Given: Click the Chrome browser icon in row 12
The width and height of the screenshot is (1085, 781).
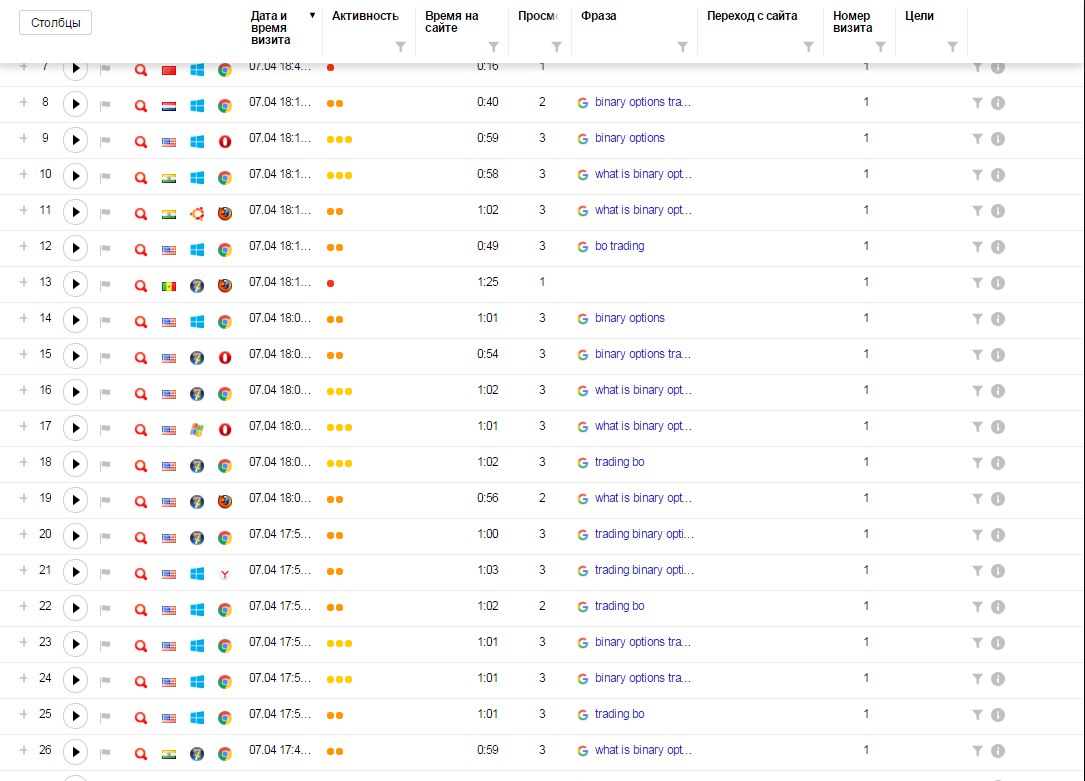Looking at the screenshot, I should coord(225,250).
